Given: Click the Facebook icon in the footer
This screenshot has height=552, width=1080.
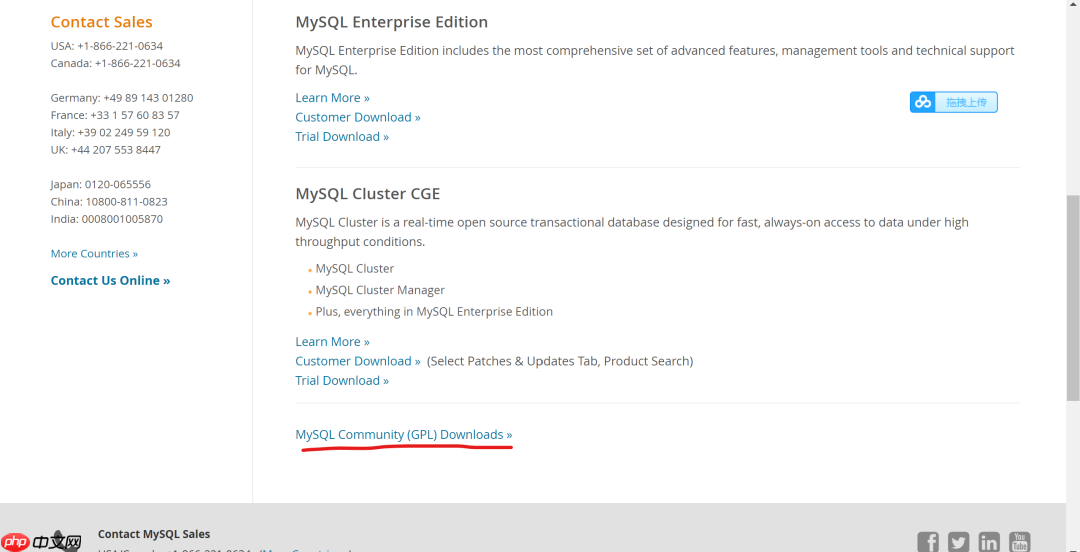Looking at the screenshot, I should point(928,541).
